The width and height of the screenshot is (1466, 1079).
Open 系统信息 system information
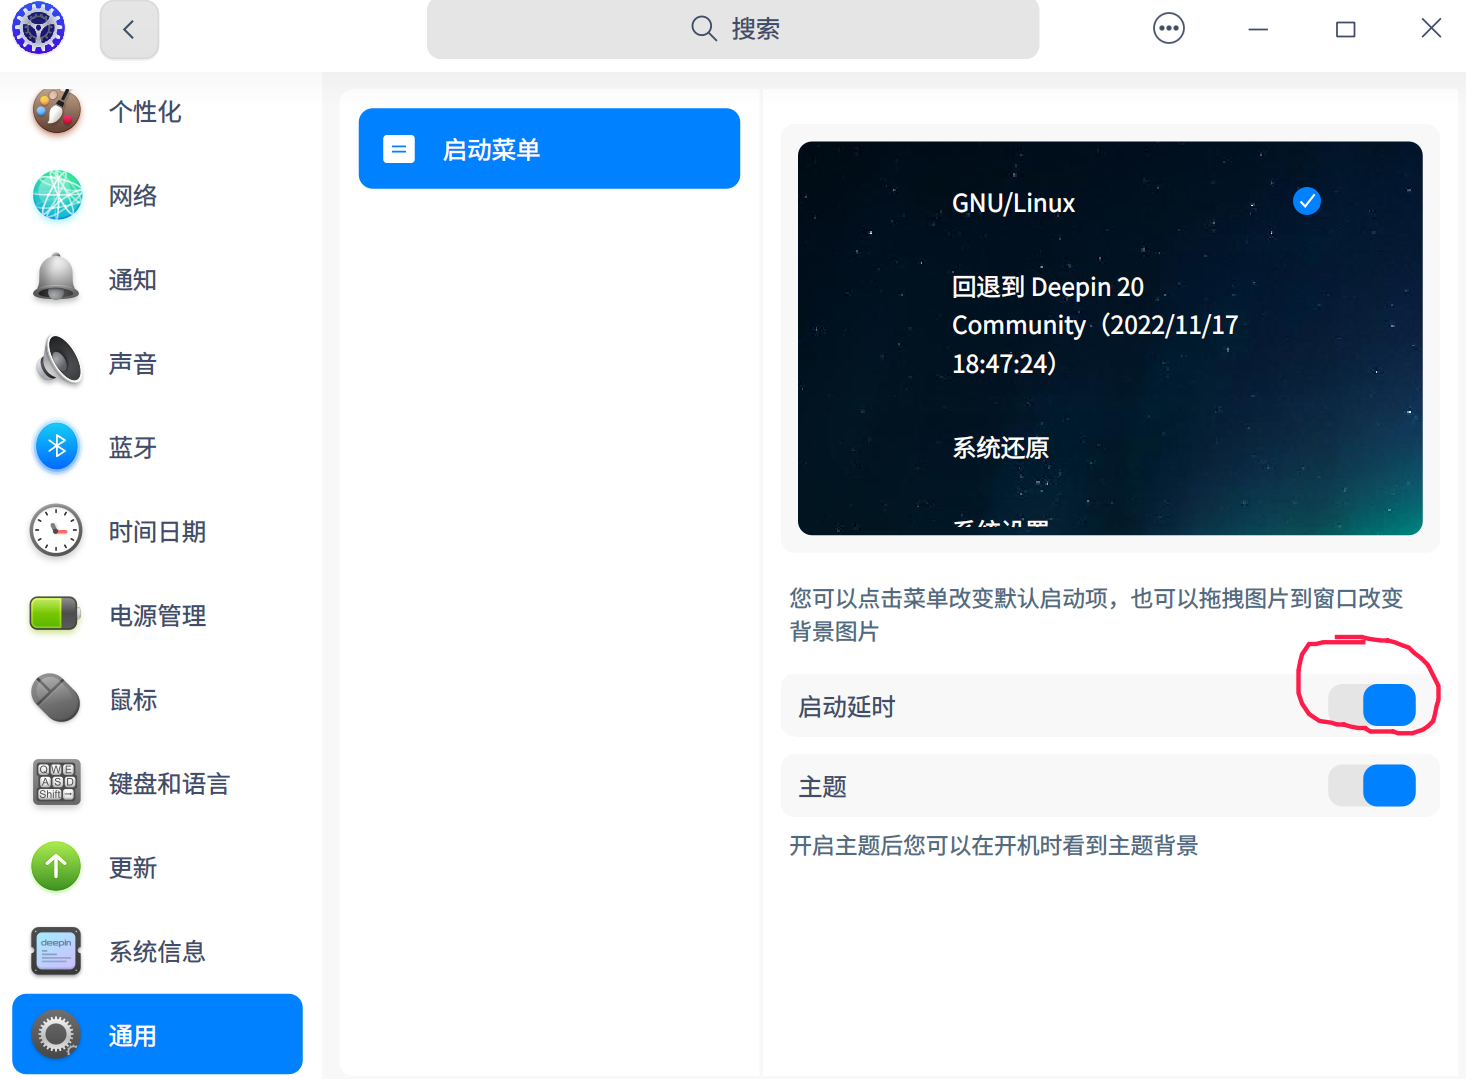tap(56, 951)
